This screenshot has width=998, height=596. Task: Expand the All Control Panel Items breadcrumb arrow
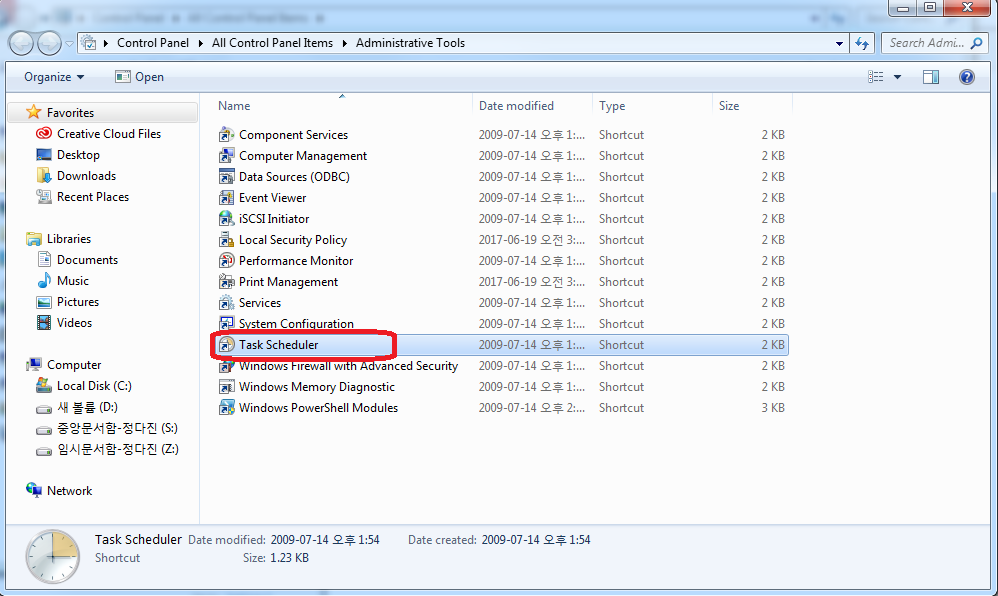point(344,43)
